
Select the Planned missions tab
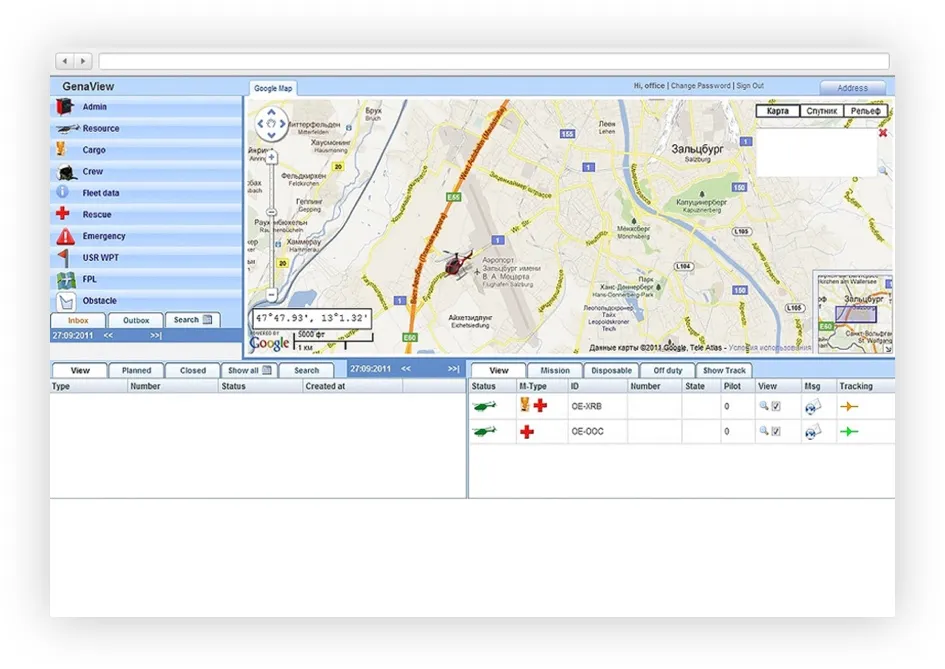coord(136,370)
